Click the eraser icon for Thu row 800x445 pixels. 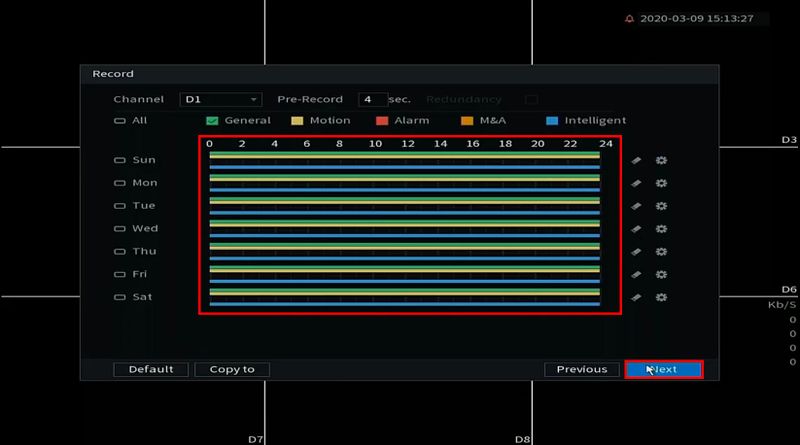click(x=636, y=252)
